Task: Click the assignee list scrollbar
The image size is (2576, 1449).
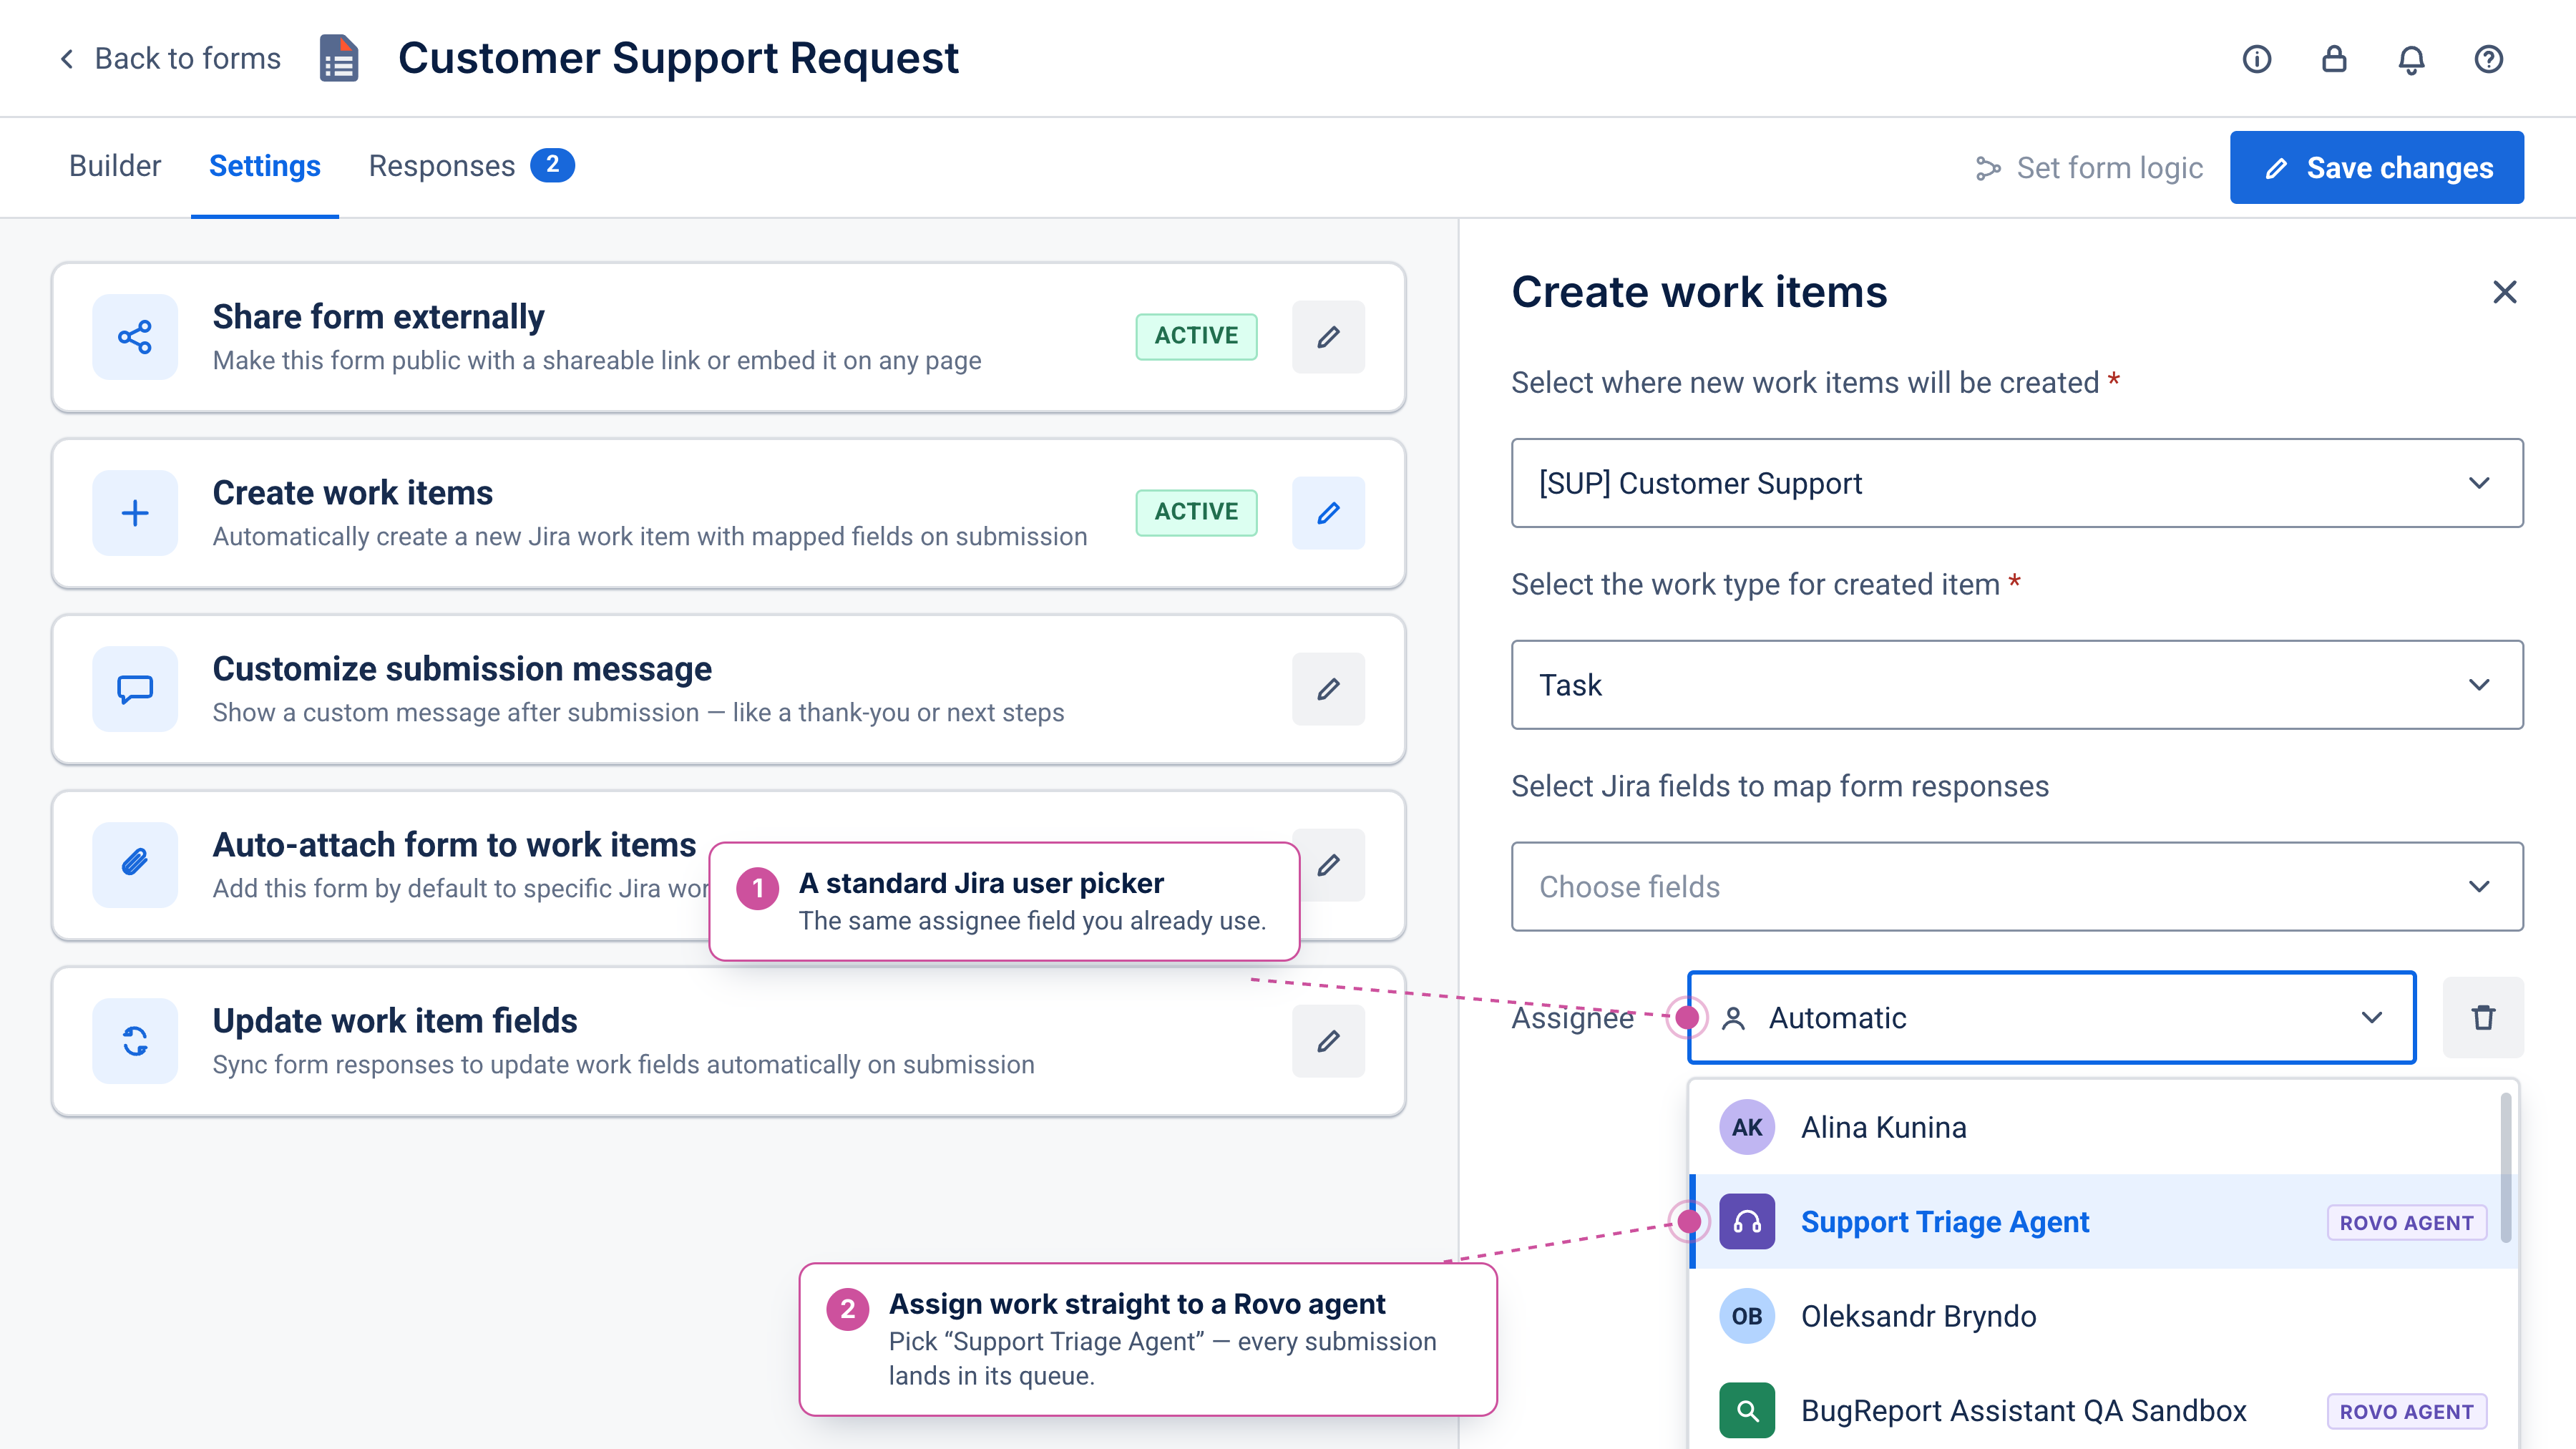Action: coord(2506,1167)
